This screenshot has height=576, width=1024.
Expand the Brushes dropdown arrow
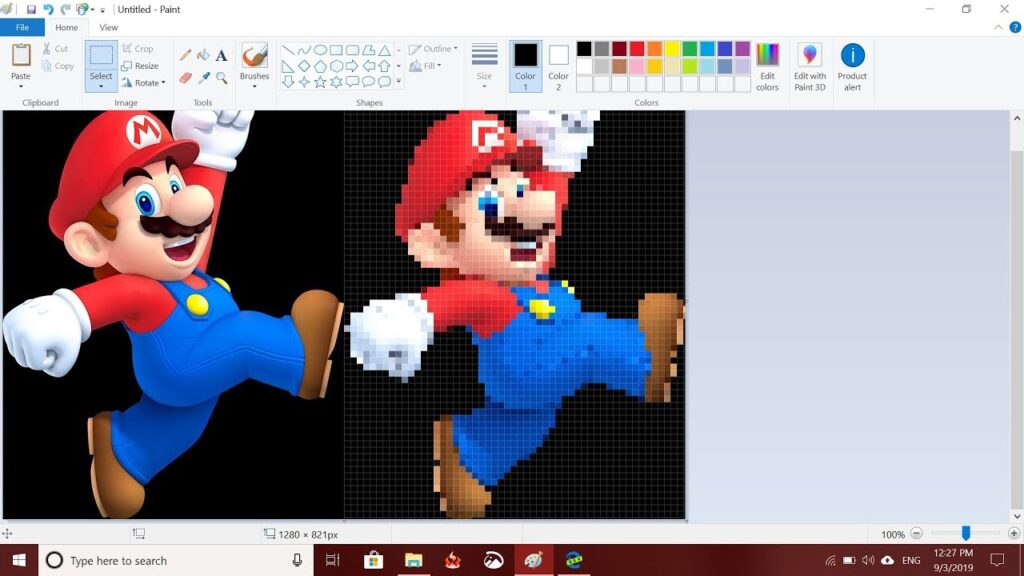[254, 86]
